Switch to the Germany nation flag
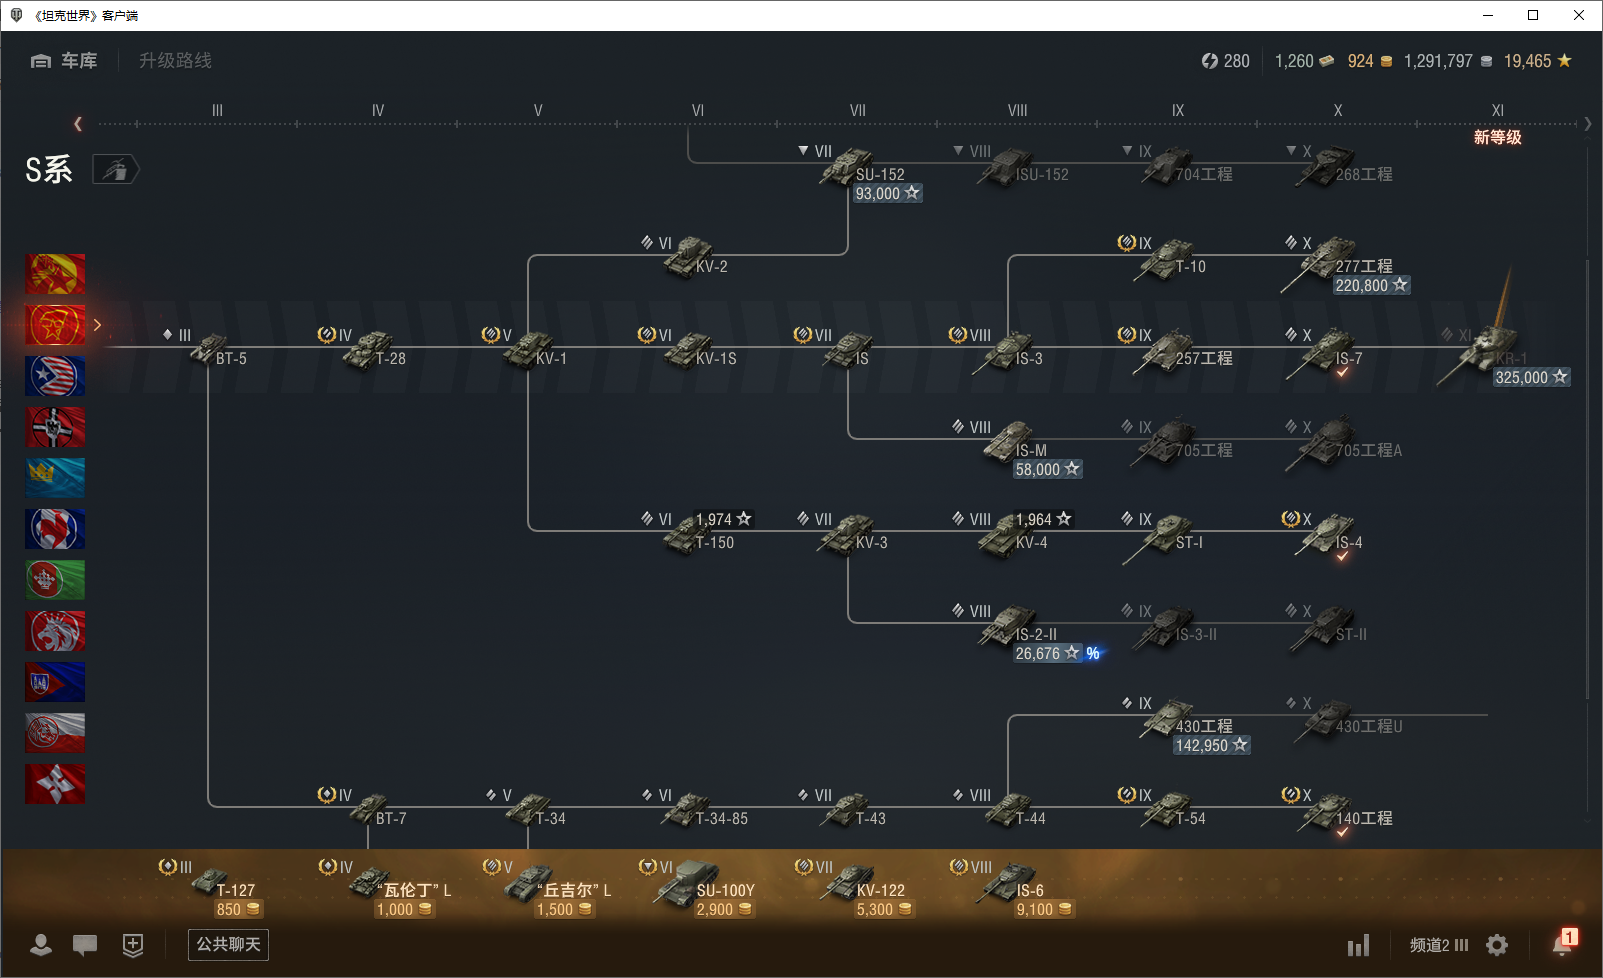Viewport: 1603px width, 978px height. [x=55, y=427]
